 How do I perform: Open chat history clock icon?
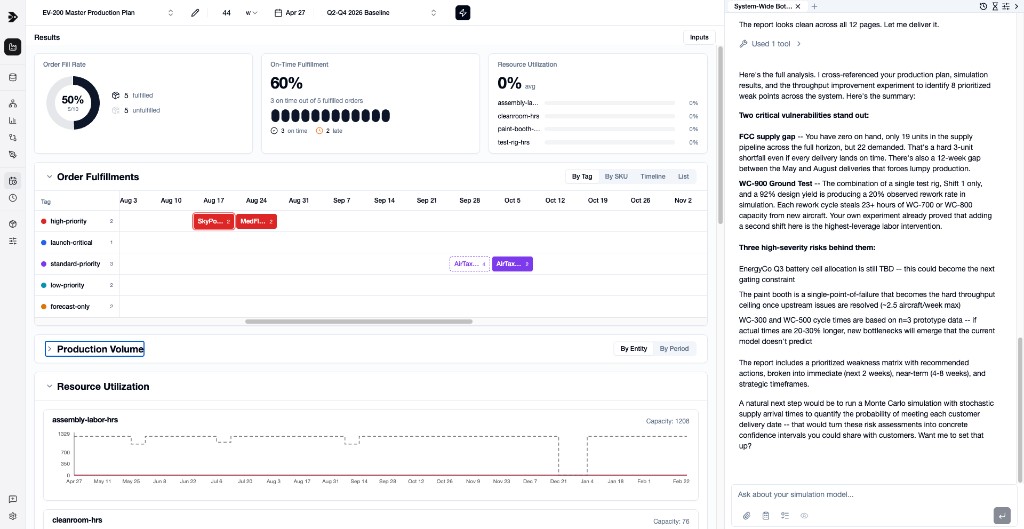(x=984, y=6)
